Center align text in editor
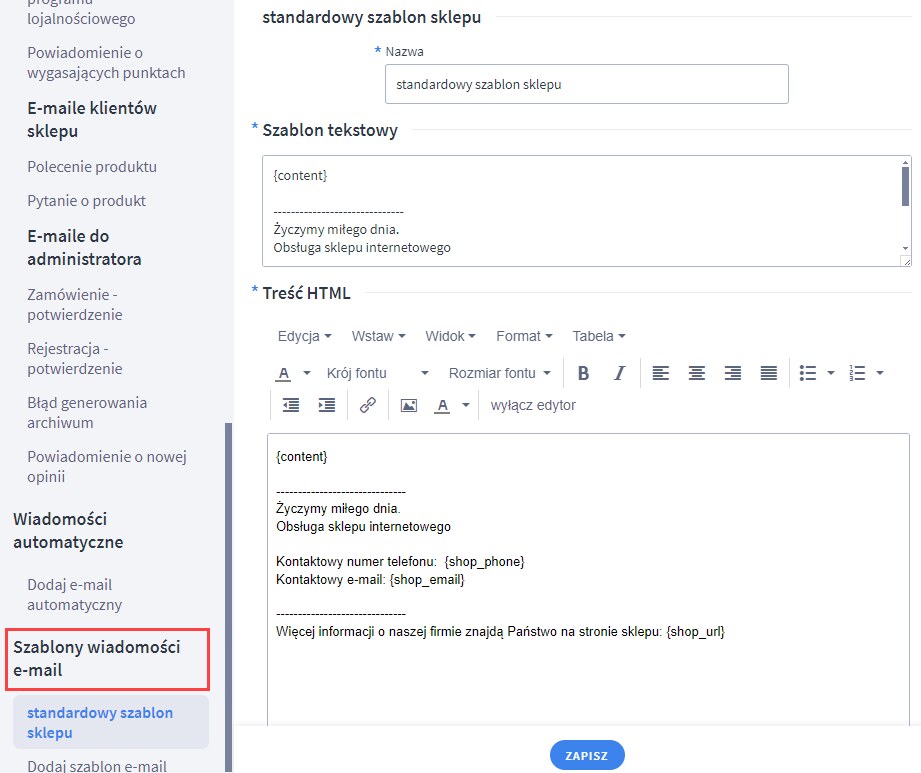The height and width of the screenshot is (773, 921). pos(697,373)
